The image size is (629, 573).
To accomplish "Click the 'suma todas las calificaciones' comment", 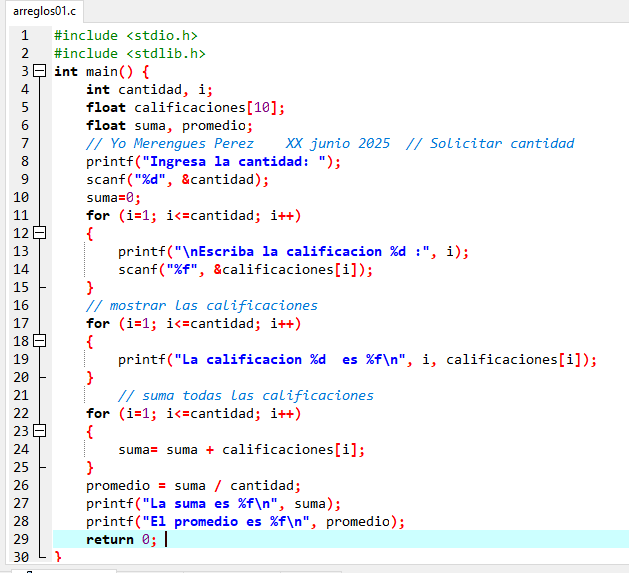I will (245, 395).
